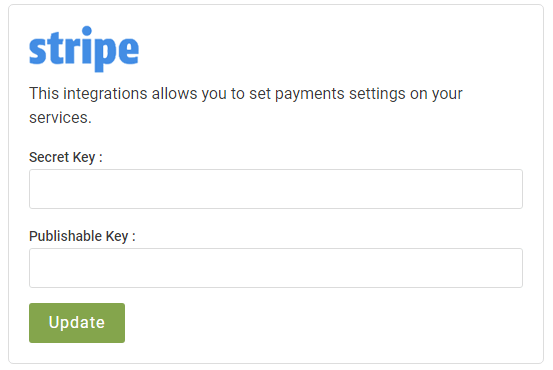Focus the Publishable Key input field
The height and width of the screenshot is (370, 553).
pos(276,268)
